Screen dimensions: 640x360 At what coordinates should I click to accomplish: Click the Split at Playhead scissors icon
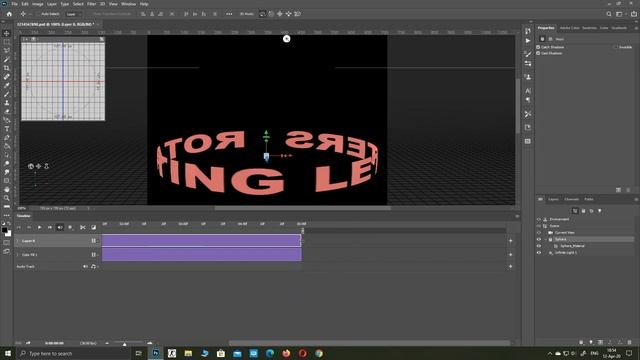pyautogui.click(x=82, y=227)
